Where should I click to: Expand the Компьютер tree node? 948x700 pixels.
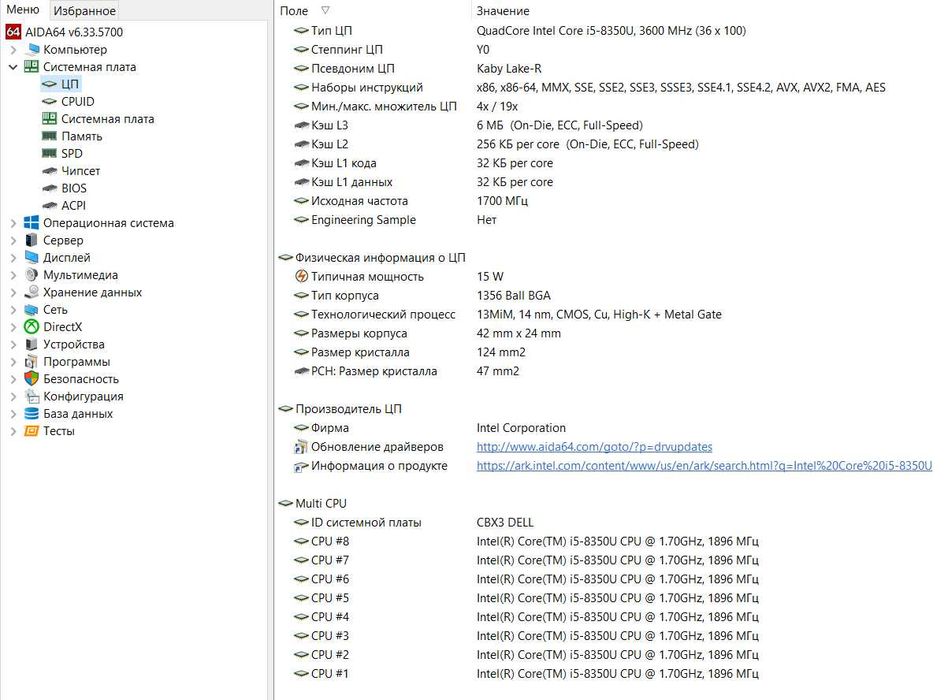tap(13, 50)
